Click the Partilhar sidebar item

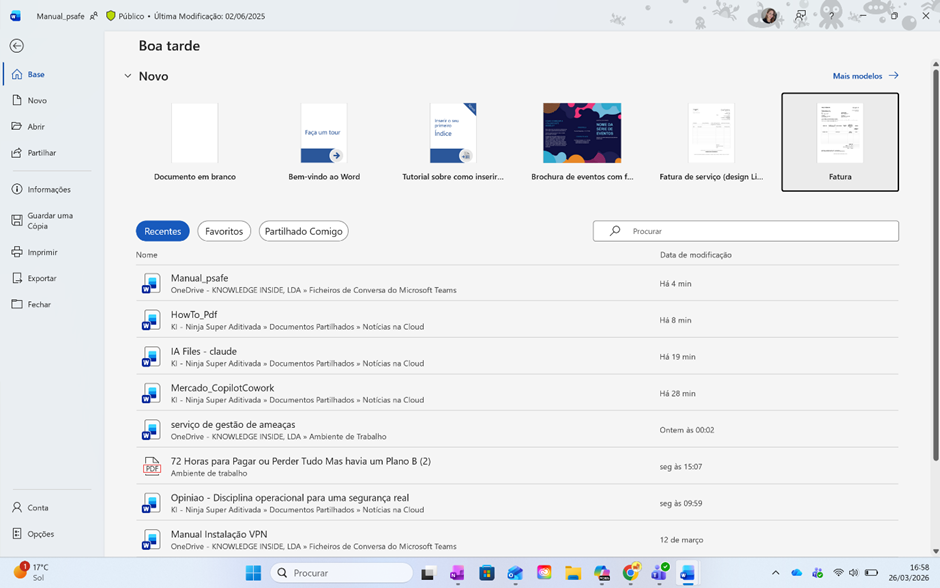[x=41, y=153]
